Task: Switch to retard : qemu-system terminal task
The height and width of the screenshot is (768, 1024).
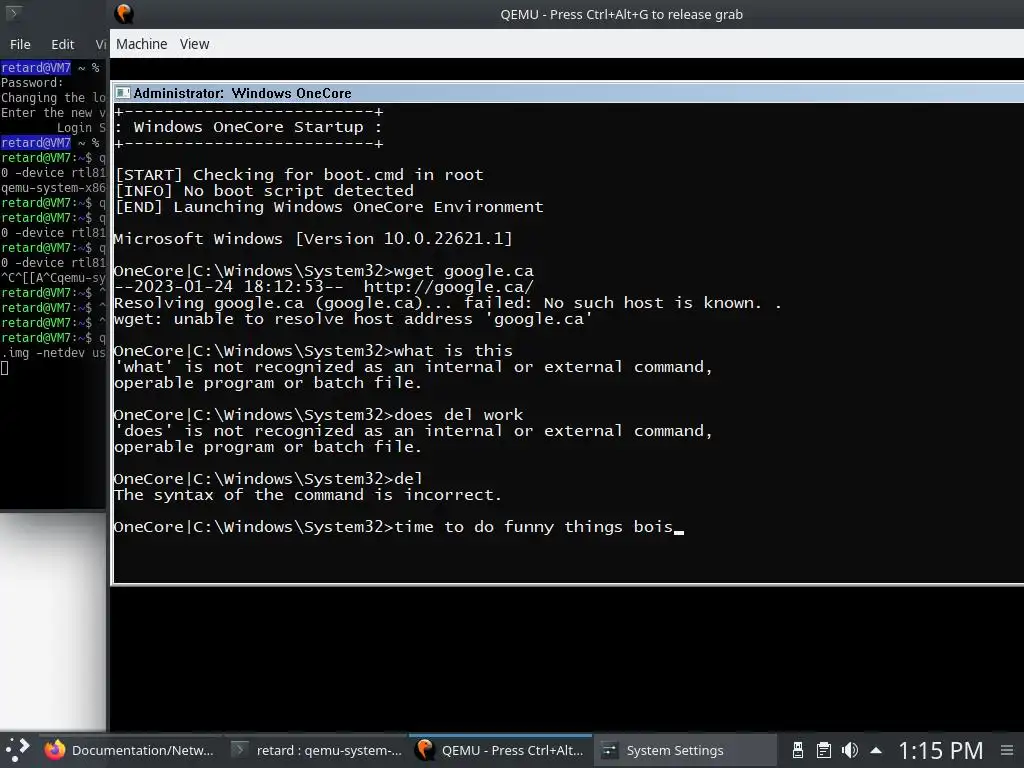Action: coord(317,750)
